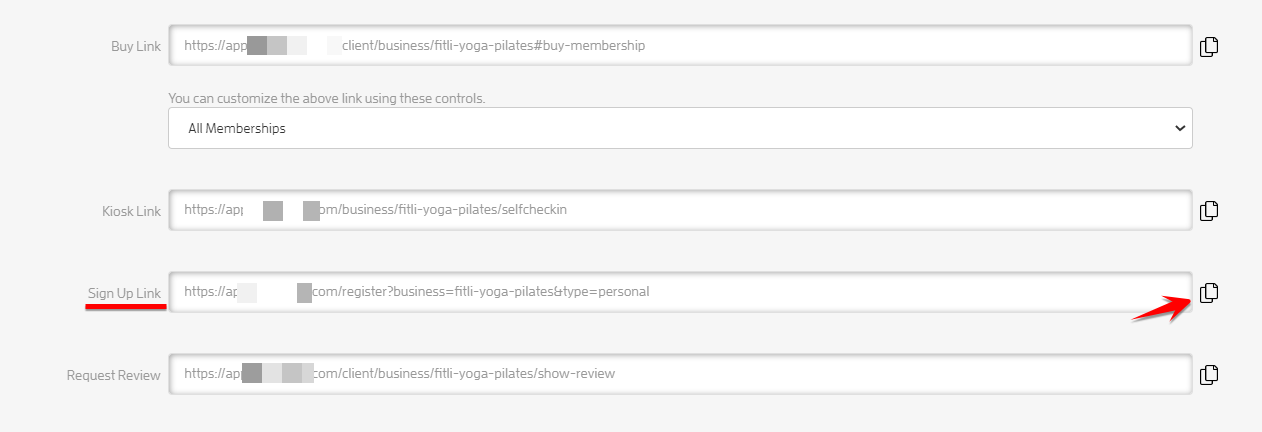Click the Kiosk Link label

coord(131,211)
